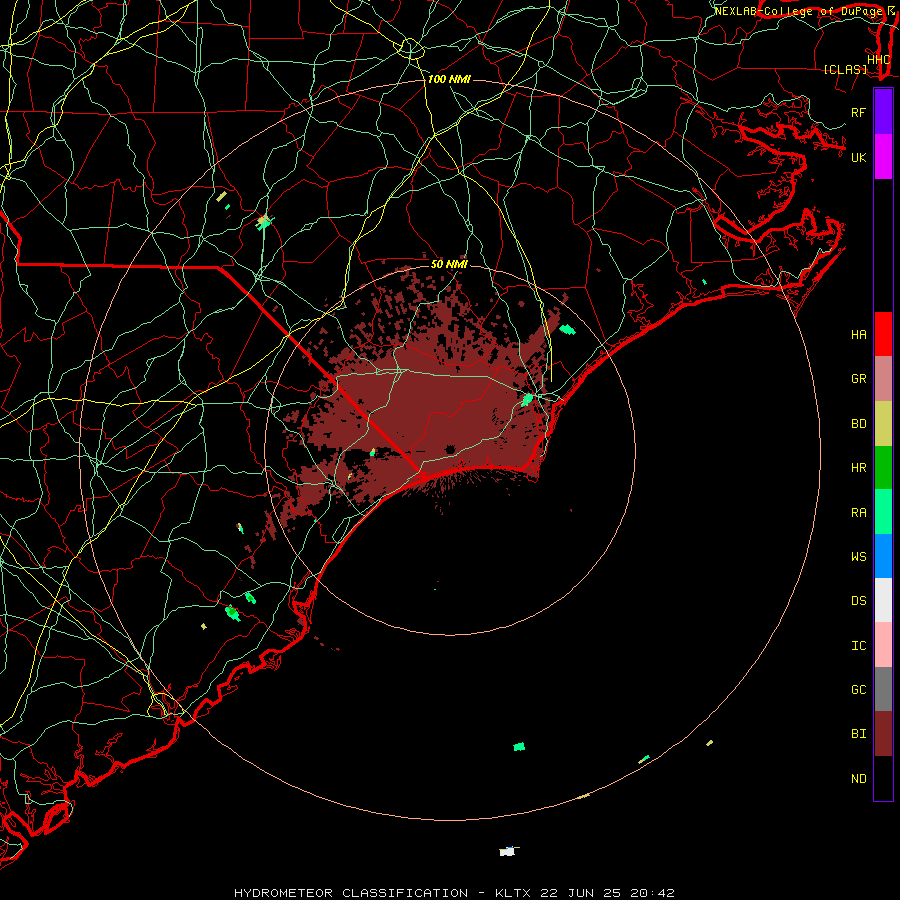Click the HA legend label
900x900 pixels.
[x=858, y=335]
